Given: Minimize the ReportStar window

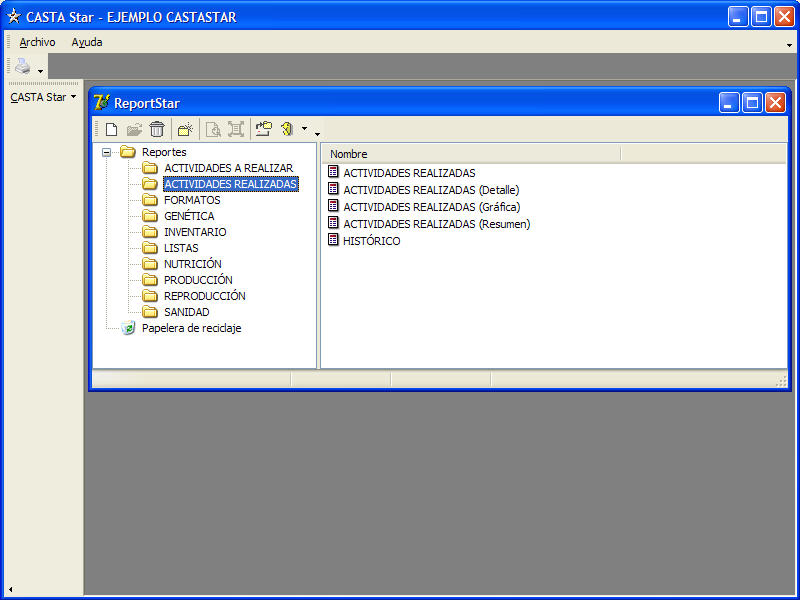Looking at the screenshot, I should coord(729,103).
